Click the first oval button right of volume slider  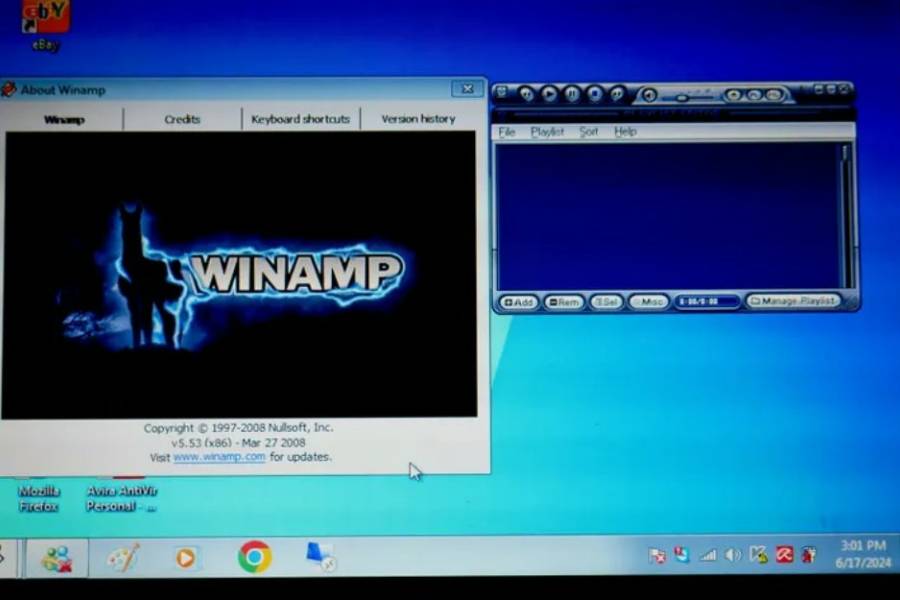click(734, 95)
